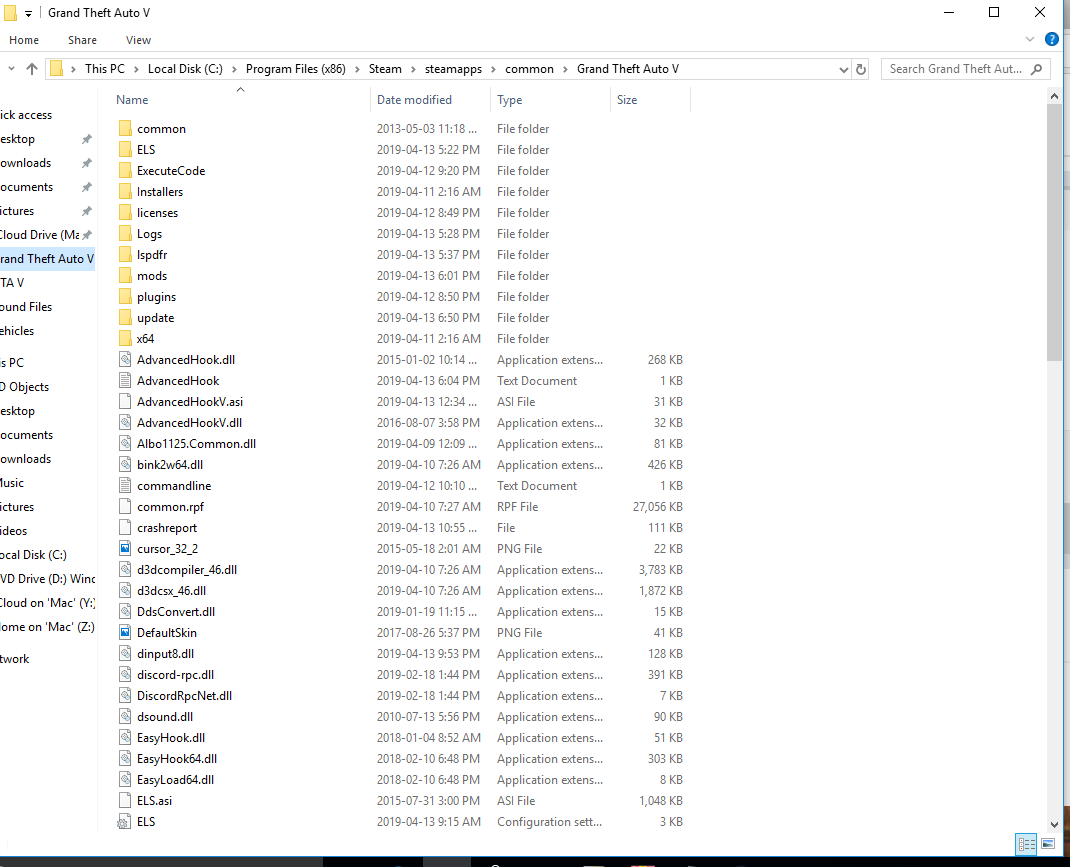Go up one folder level arrow
The image size is (1070, 867).
(31, 69)
